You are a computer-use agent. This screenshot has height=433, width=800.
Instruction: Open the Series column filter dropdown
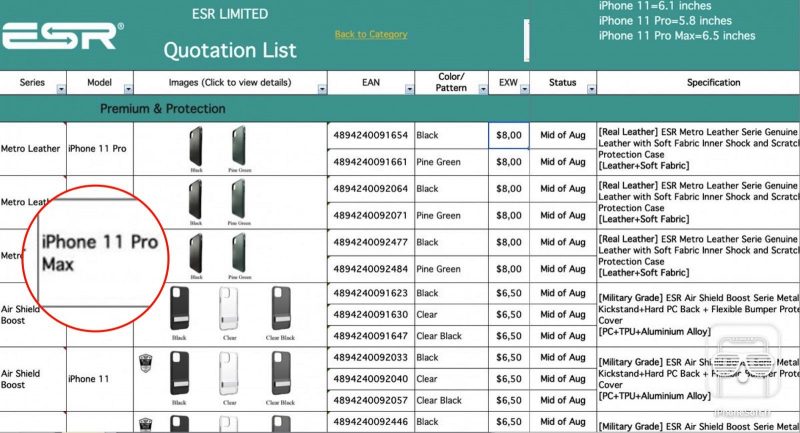coord(61,89)
